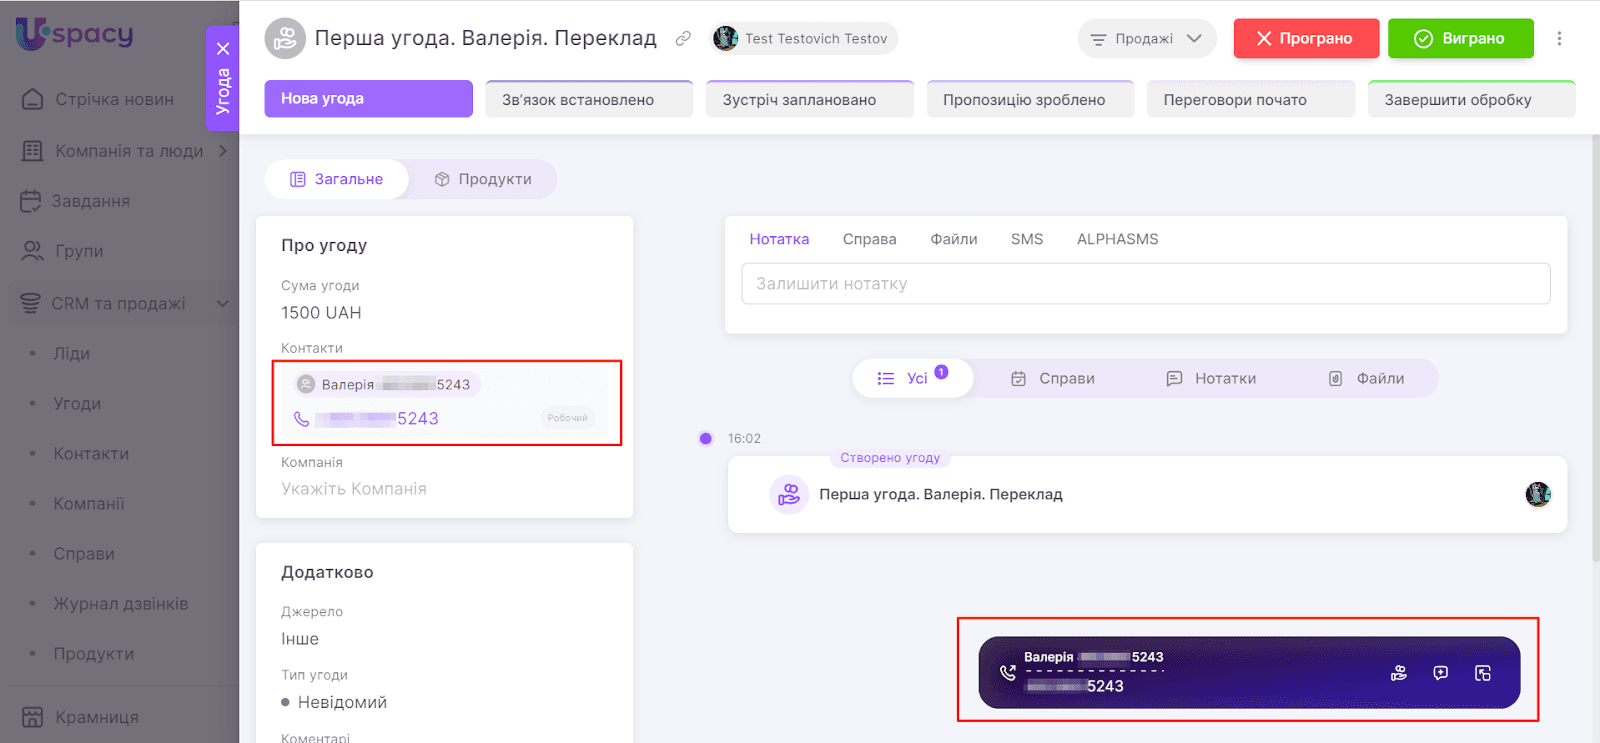Select the SMS tab
The image size is (1600, 743).
coord(1026,239)
